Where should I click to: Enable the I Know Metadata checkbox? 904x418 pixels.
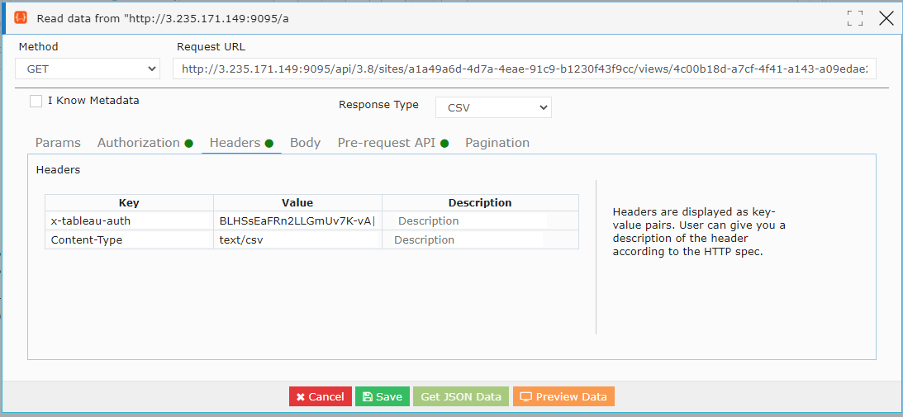tap(36, 101)
